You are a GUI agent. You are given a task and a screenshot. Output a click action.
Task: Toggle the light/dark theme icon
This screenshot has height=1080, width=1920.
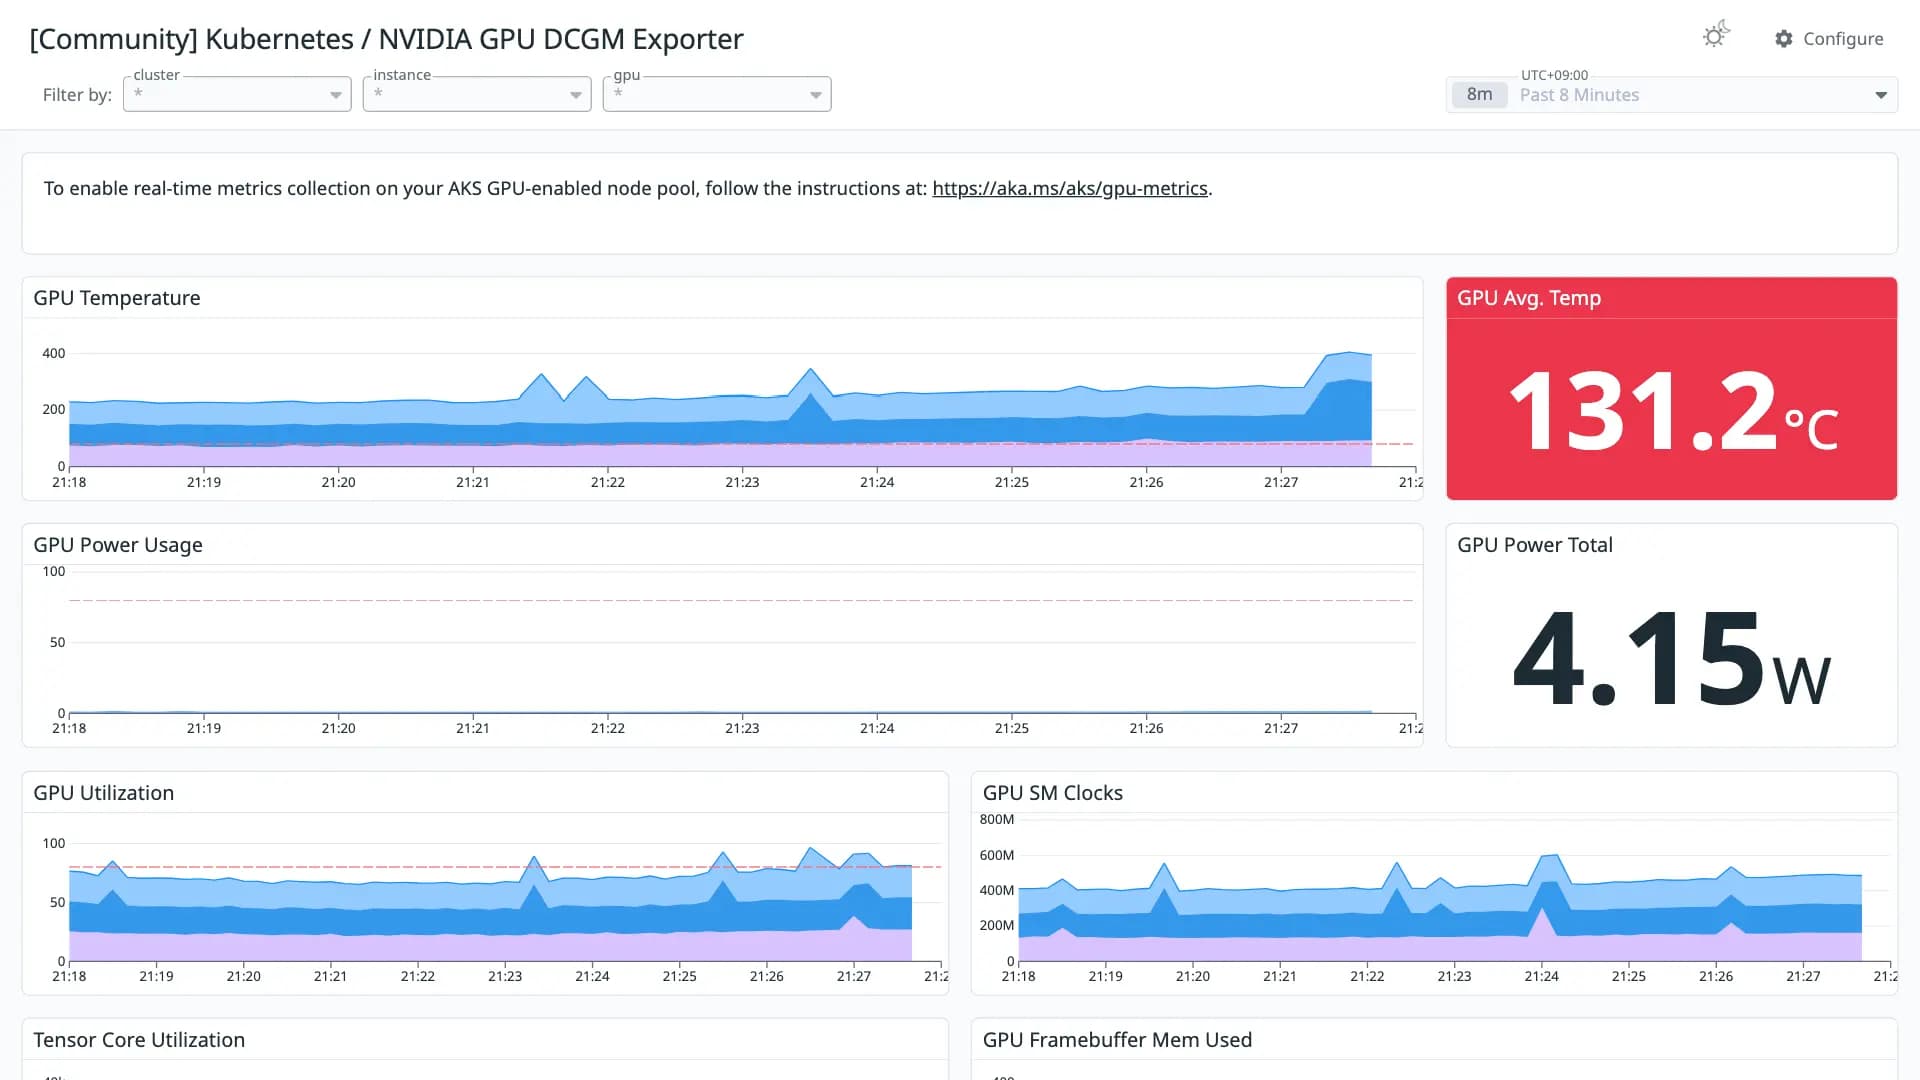[1716, 36]
